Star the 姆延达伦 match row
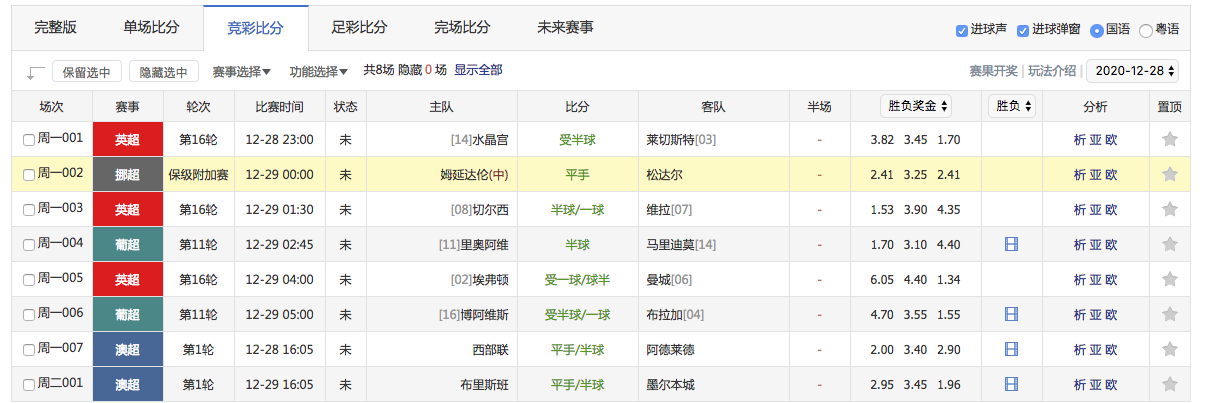Image resolution: width=1217 pixels, height=403 pixels. pos(1170,175)
